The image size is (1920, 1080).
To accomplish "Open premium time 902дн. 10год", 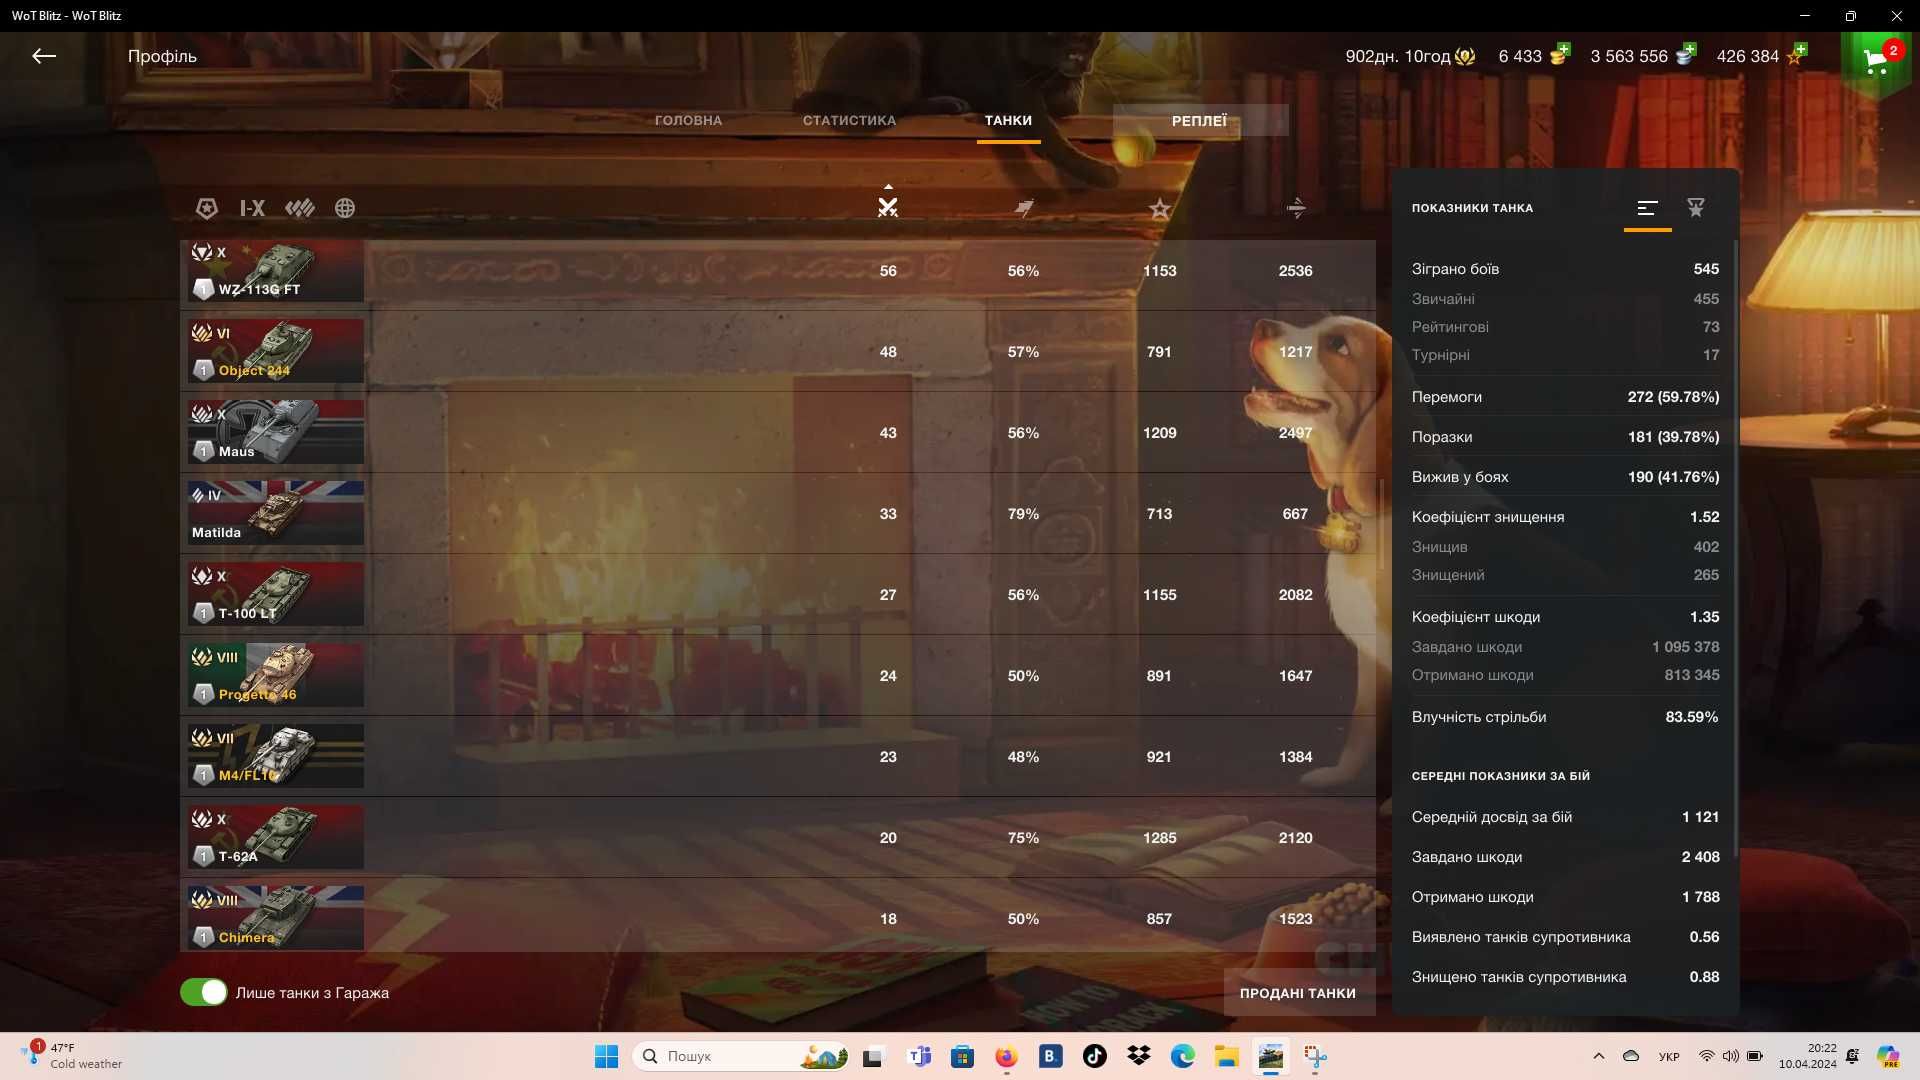I will [x=1409, y=56].
